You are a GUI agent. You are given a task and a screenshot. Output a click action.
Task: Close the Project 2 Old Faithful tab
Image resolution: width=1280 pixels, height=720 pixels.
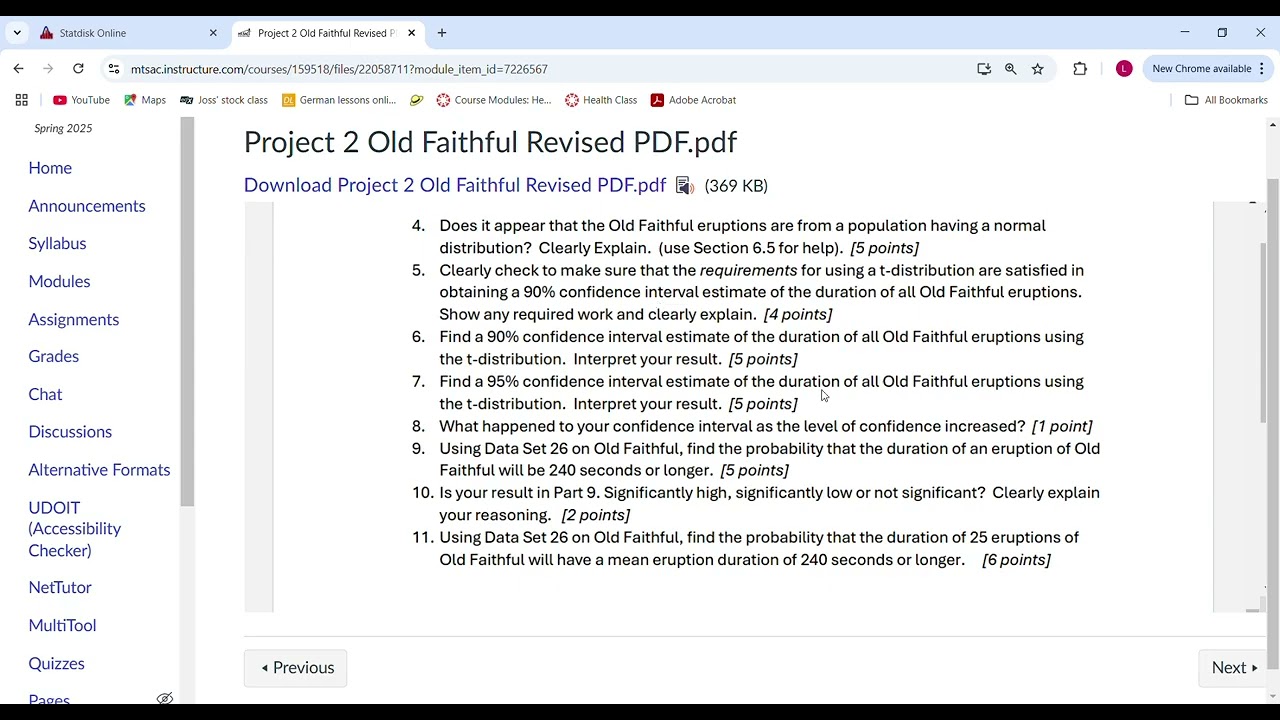411,33
